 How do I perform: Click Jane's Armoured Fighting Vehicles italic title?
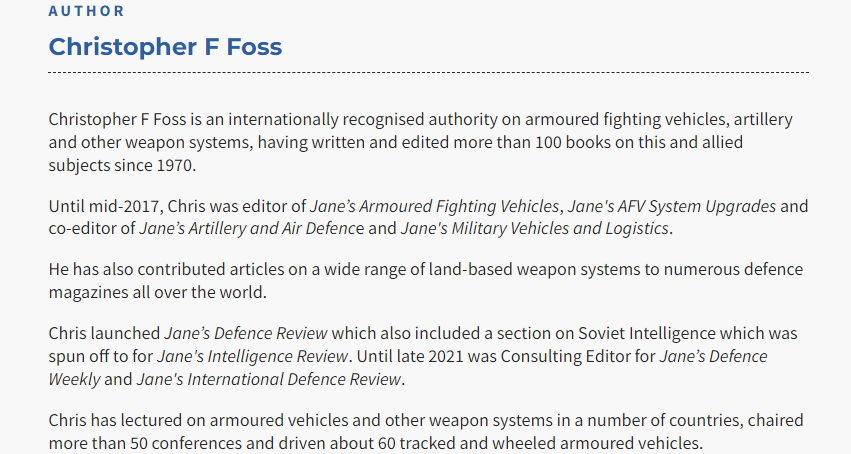434,206
